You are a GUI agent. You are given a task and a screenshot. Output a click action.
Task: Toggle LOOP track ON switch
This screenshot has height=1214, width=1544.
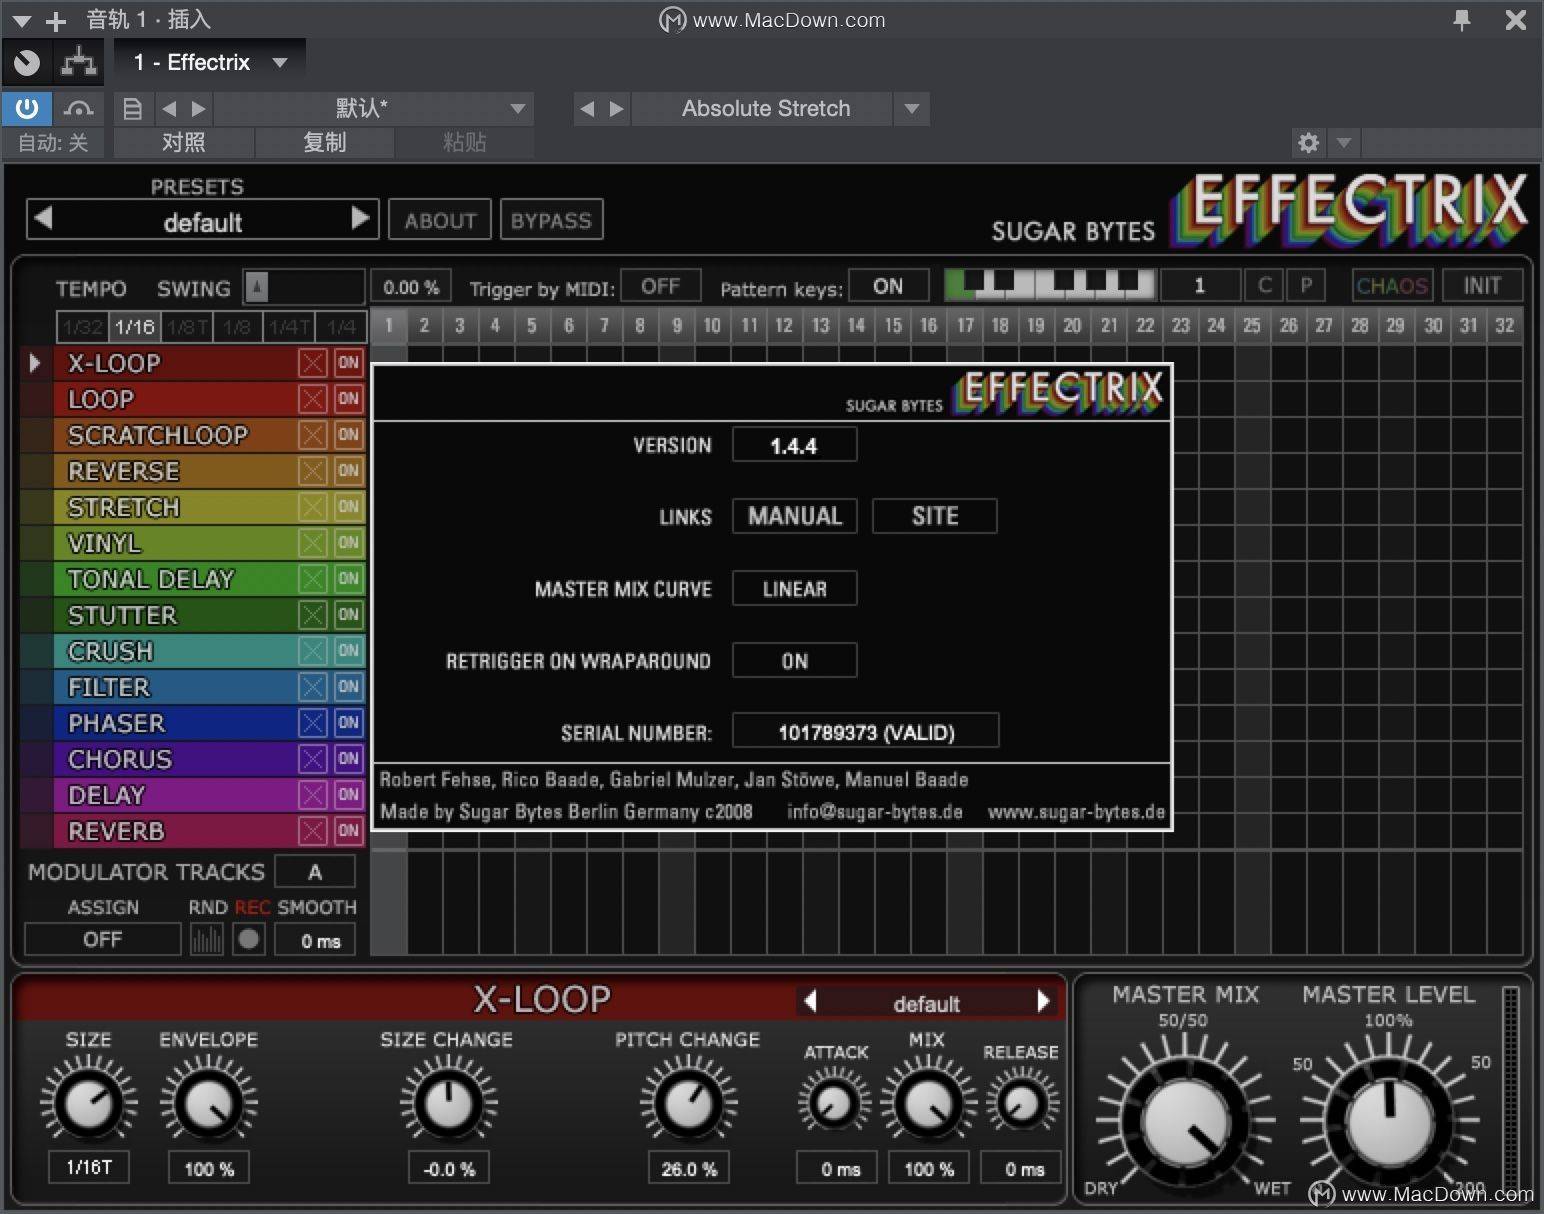[348, 399]
